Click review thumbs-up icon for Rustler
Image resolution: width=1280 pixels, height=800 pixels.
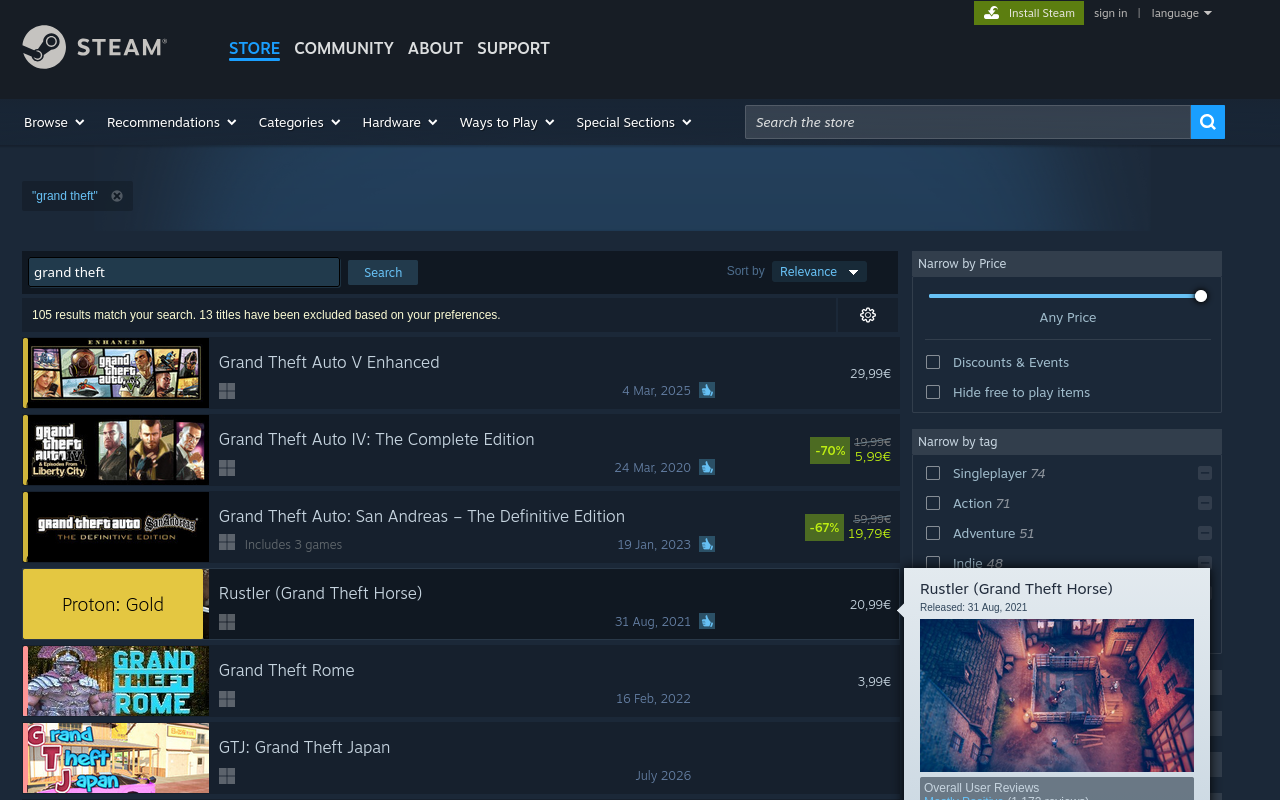707,621
